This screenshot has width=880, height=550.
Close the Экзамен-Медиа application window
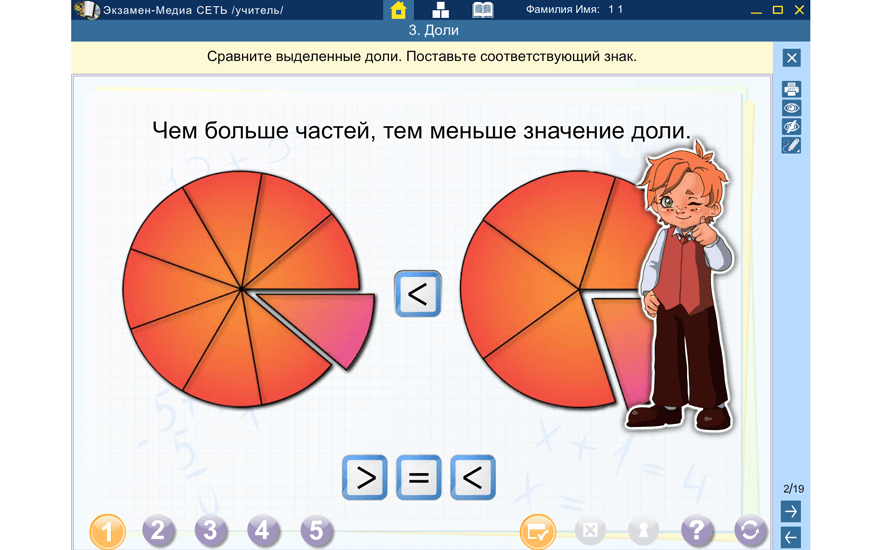click(799, 10)
